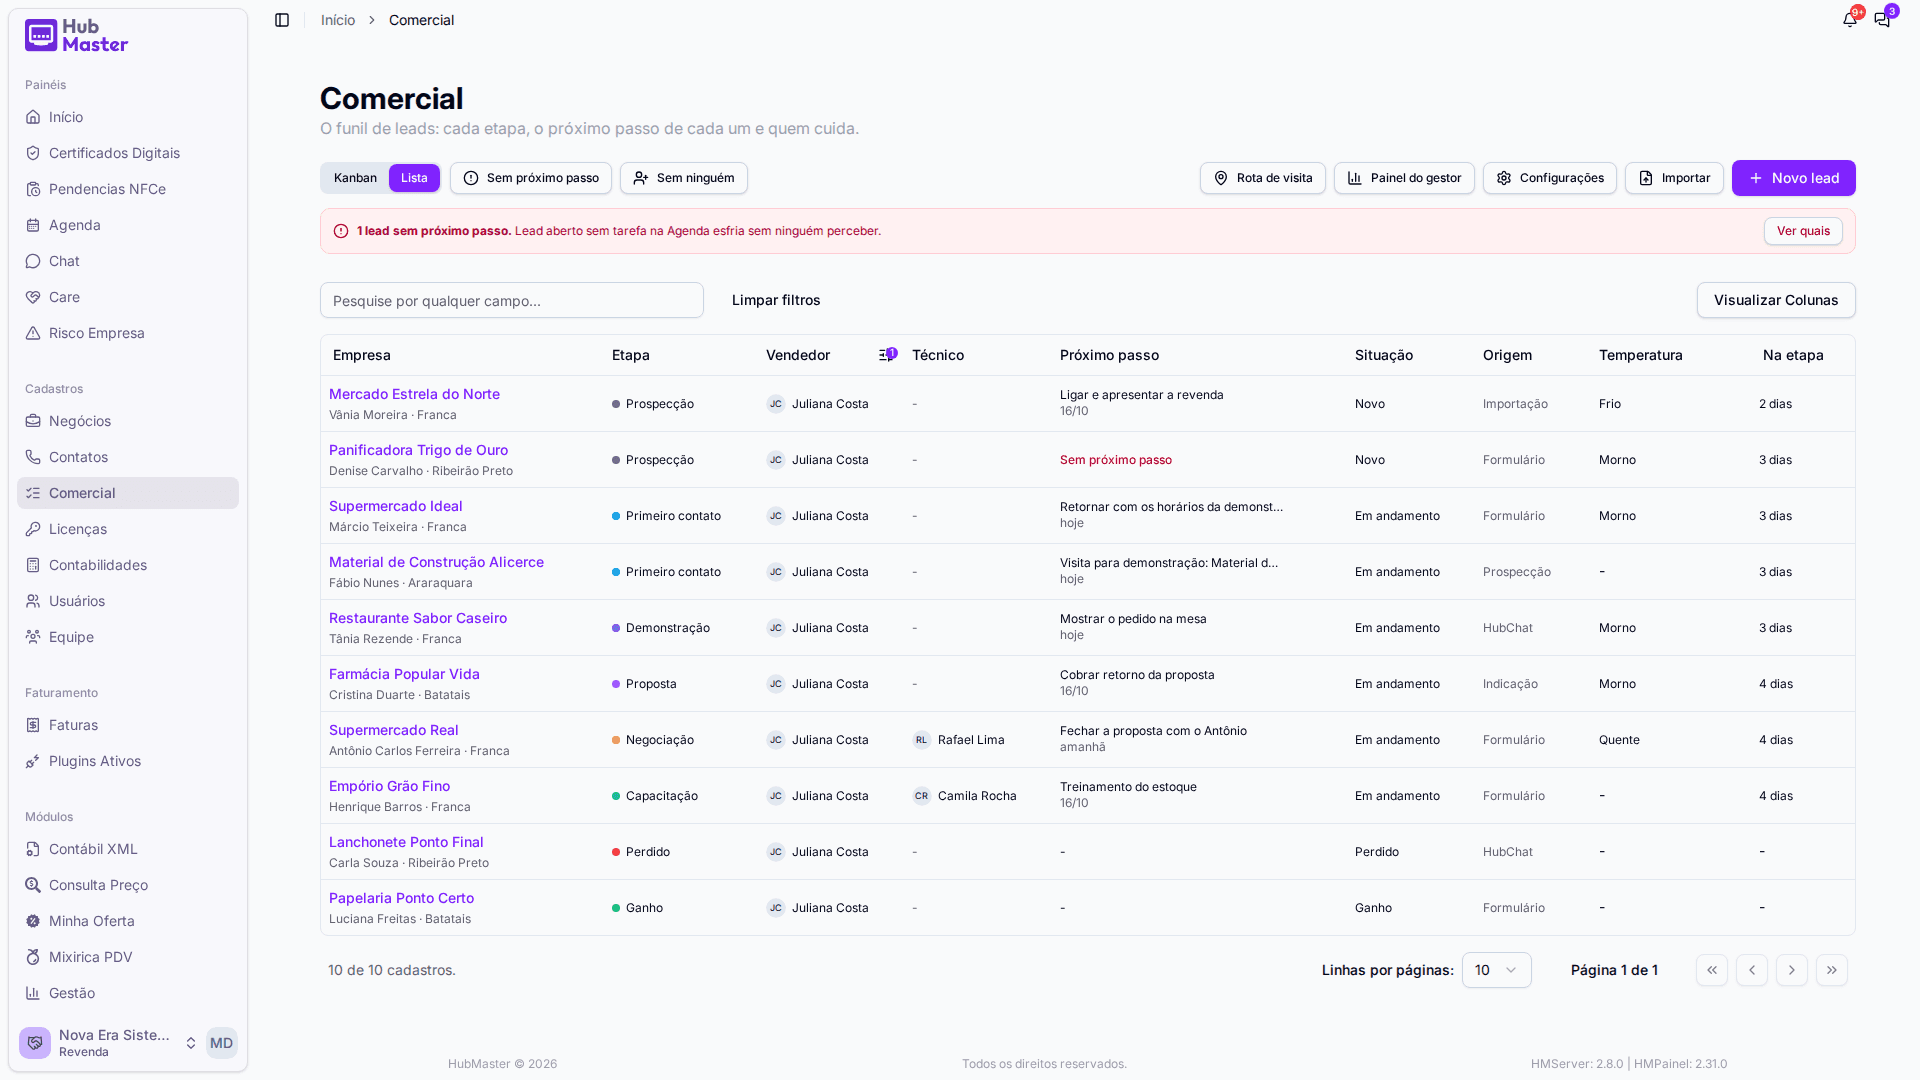The height and width of the screenshot is (1080, 1920).
Task: Click the Início breadcrumb
Action: (338, 20)
